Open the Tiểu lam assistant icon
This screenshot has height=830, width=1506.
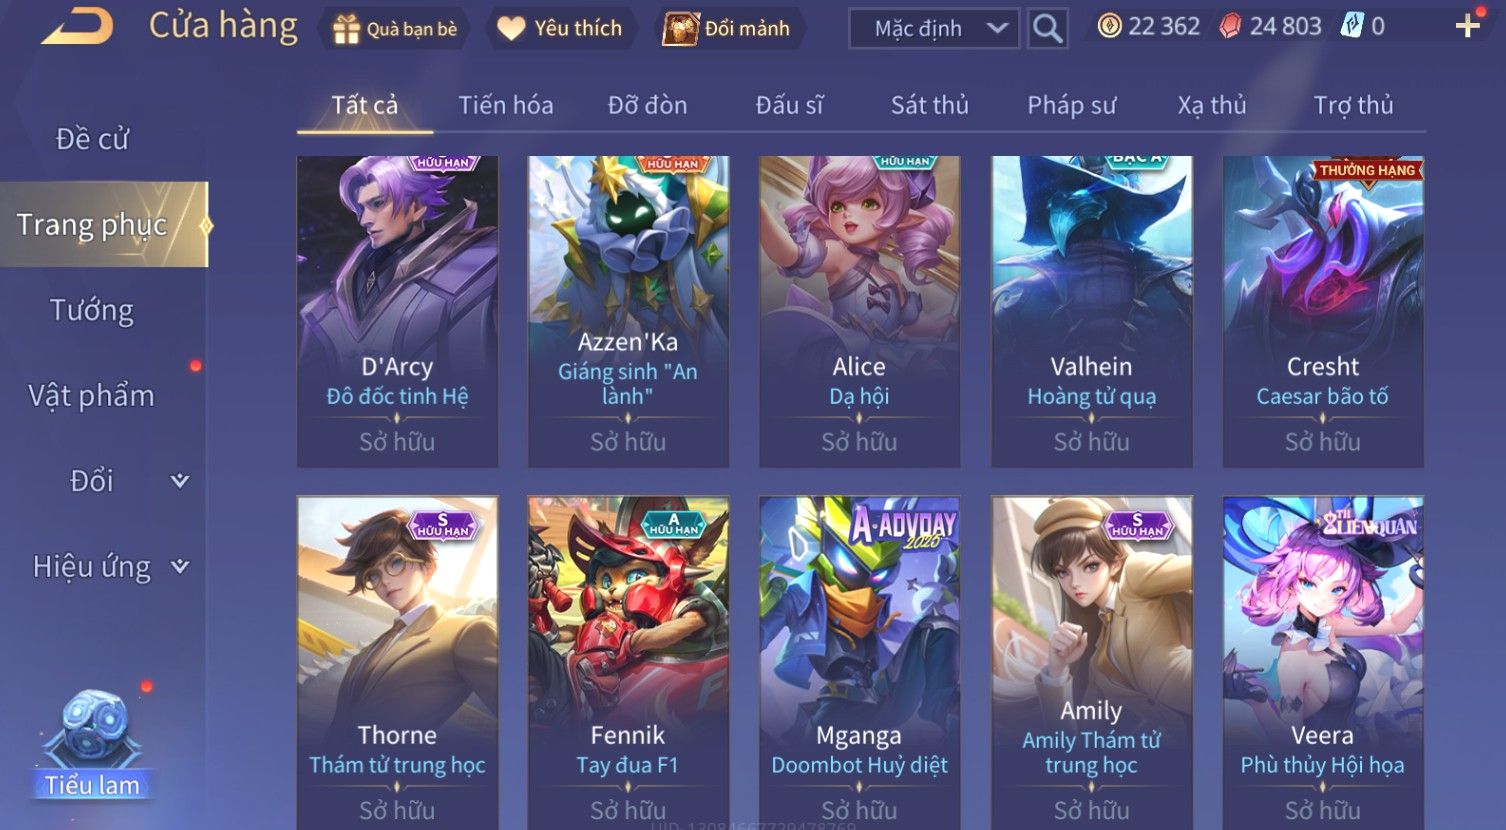tap(93, 745)
